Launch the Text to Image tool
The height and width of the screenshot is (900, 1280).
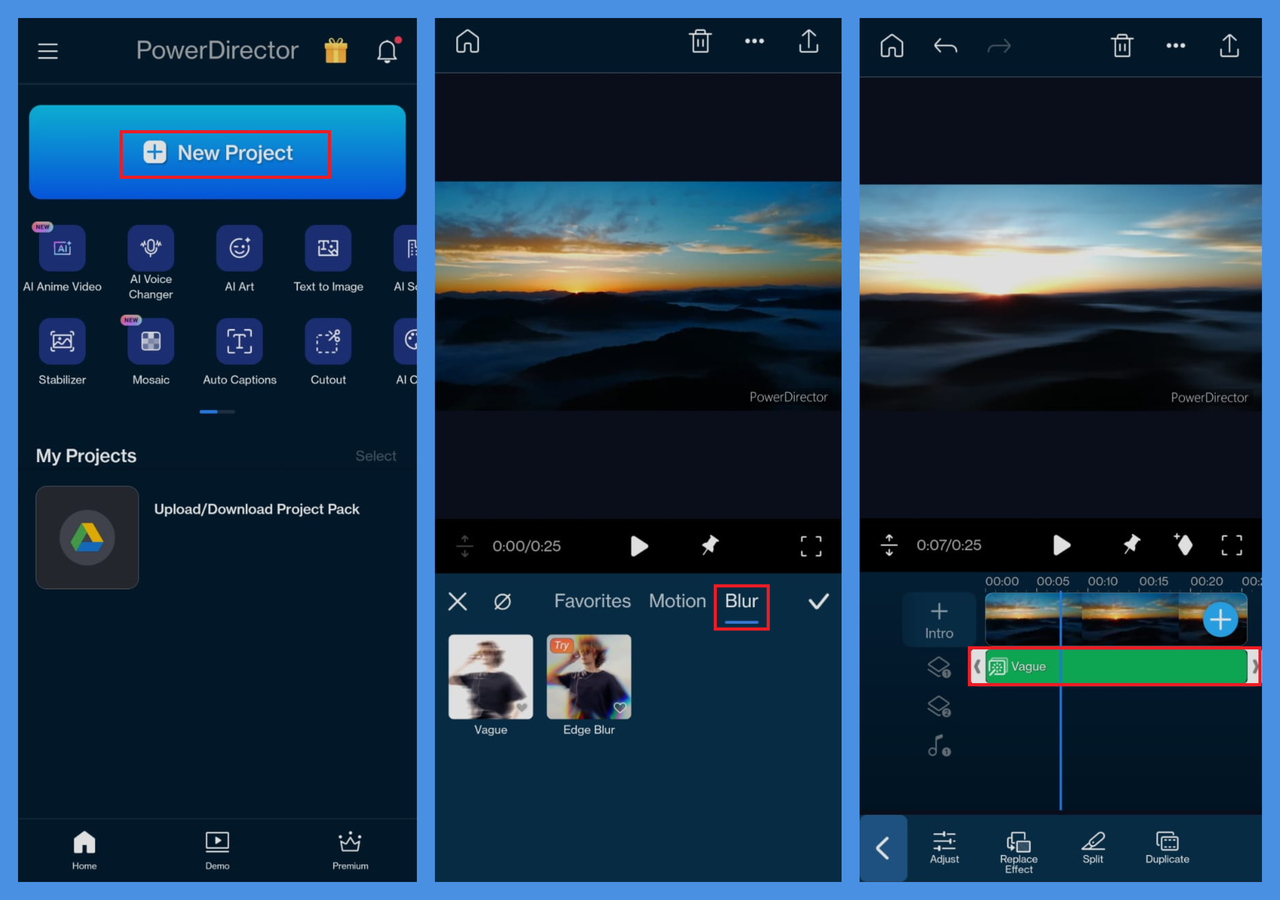pos(328,258)
